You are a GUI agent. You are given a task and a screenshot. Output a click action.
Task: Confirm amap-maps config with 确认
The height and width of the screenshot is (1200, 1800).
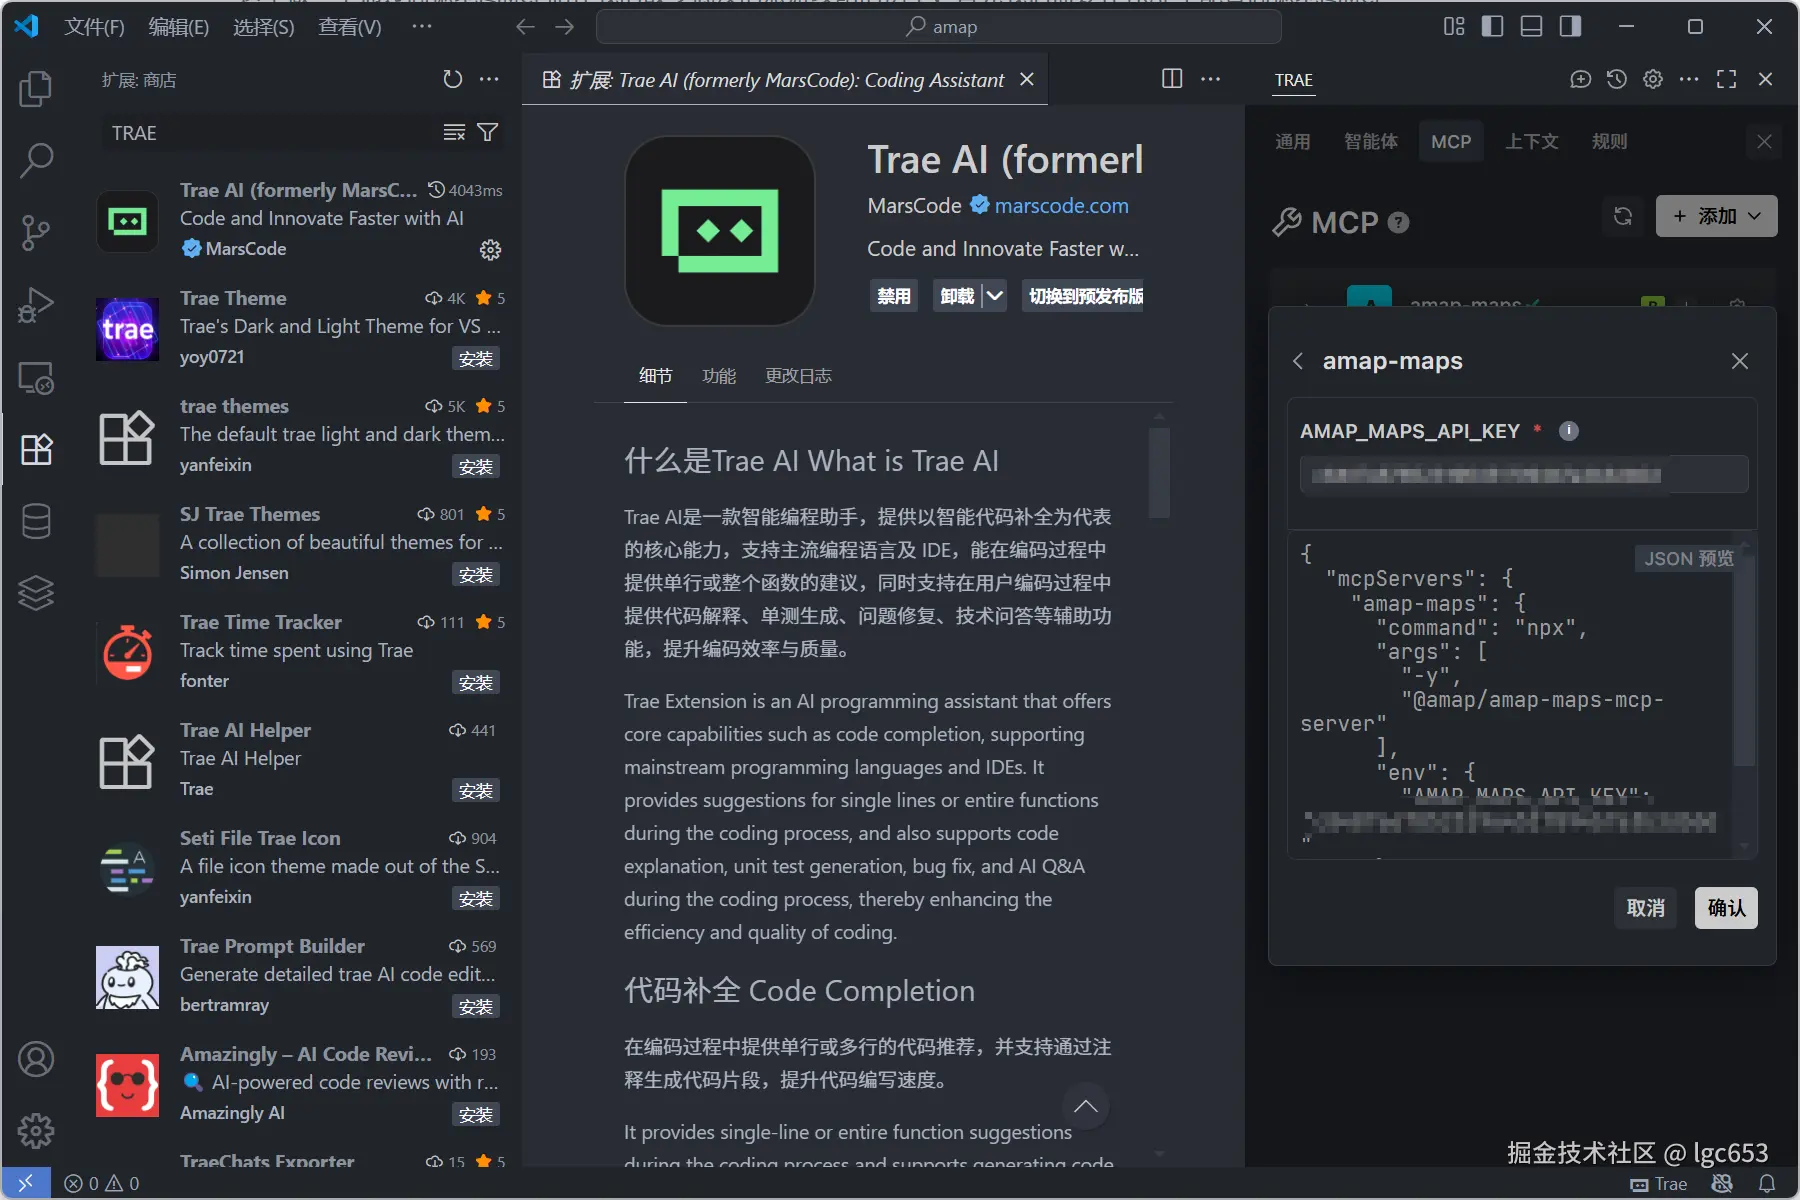(x=1726, y=908)
